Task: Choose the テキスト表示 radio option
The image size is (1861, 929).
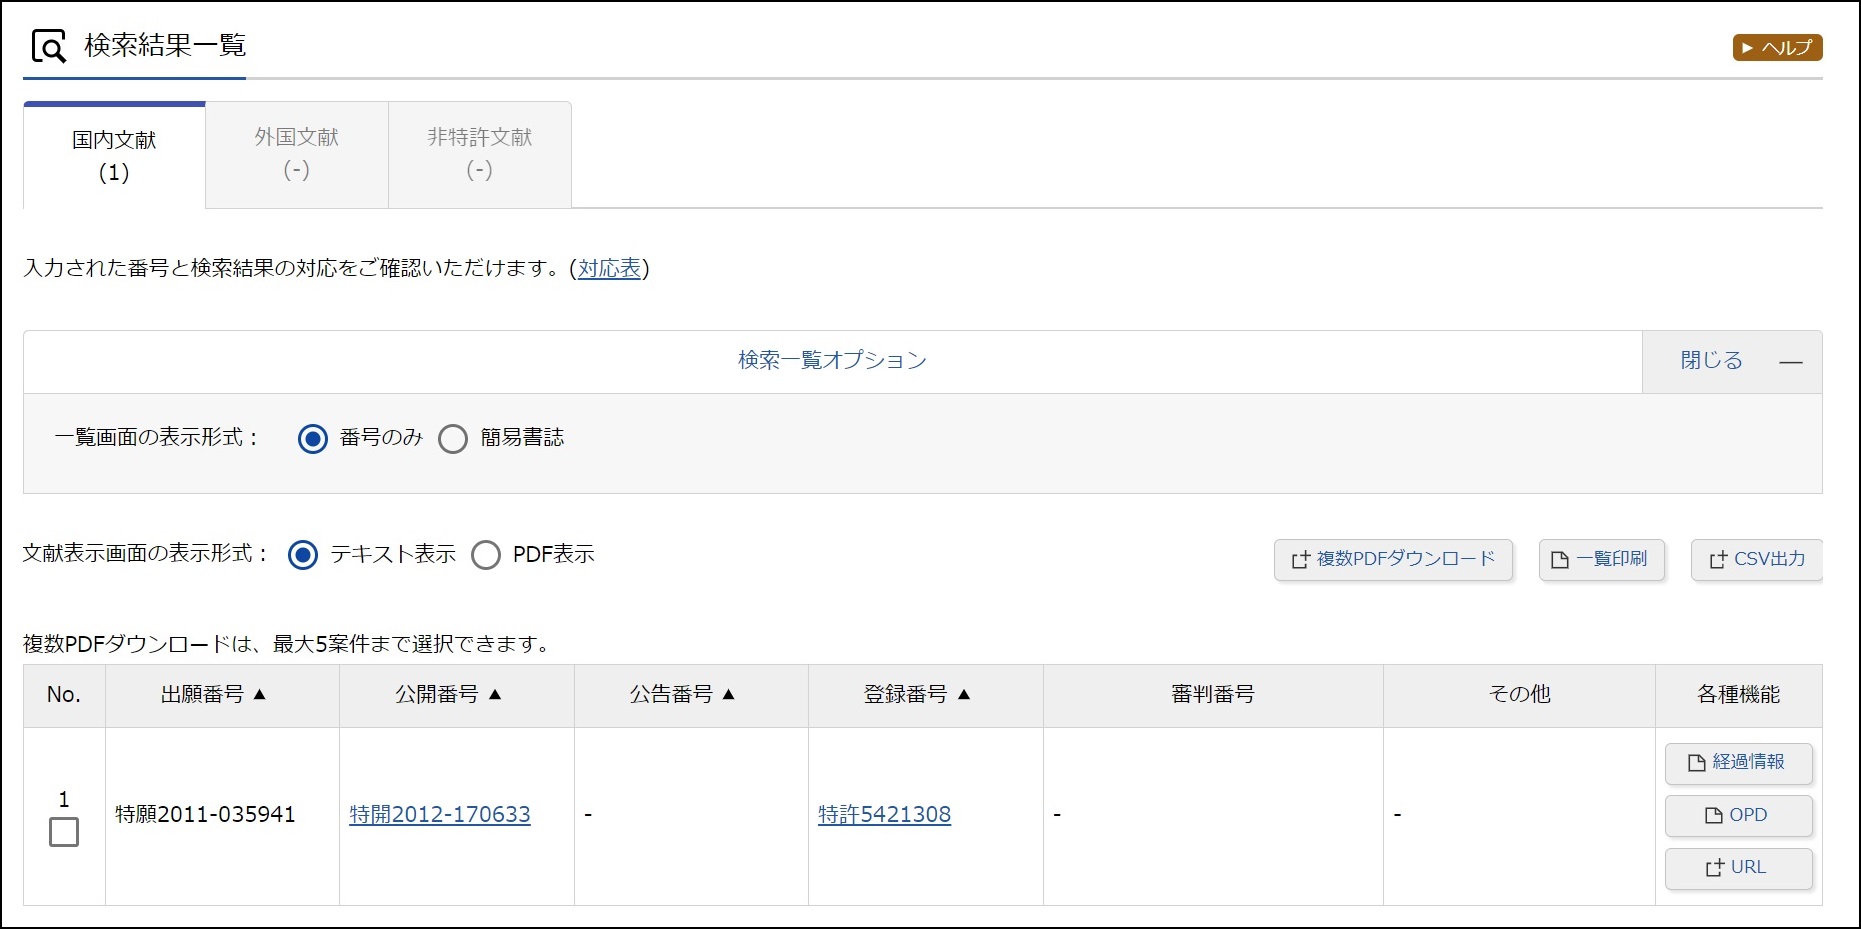Action: click(x=303, y=555)
